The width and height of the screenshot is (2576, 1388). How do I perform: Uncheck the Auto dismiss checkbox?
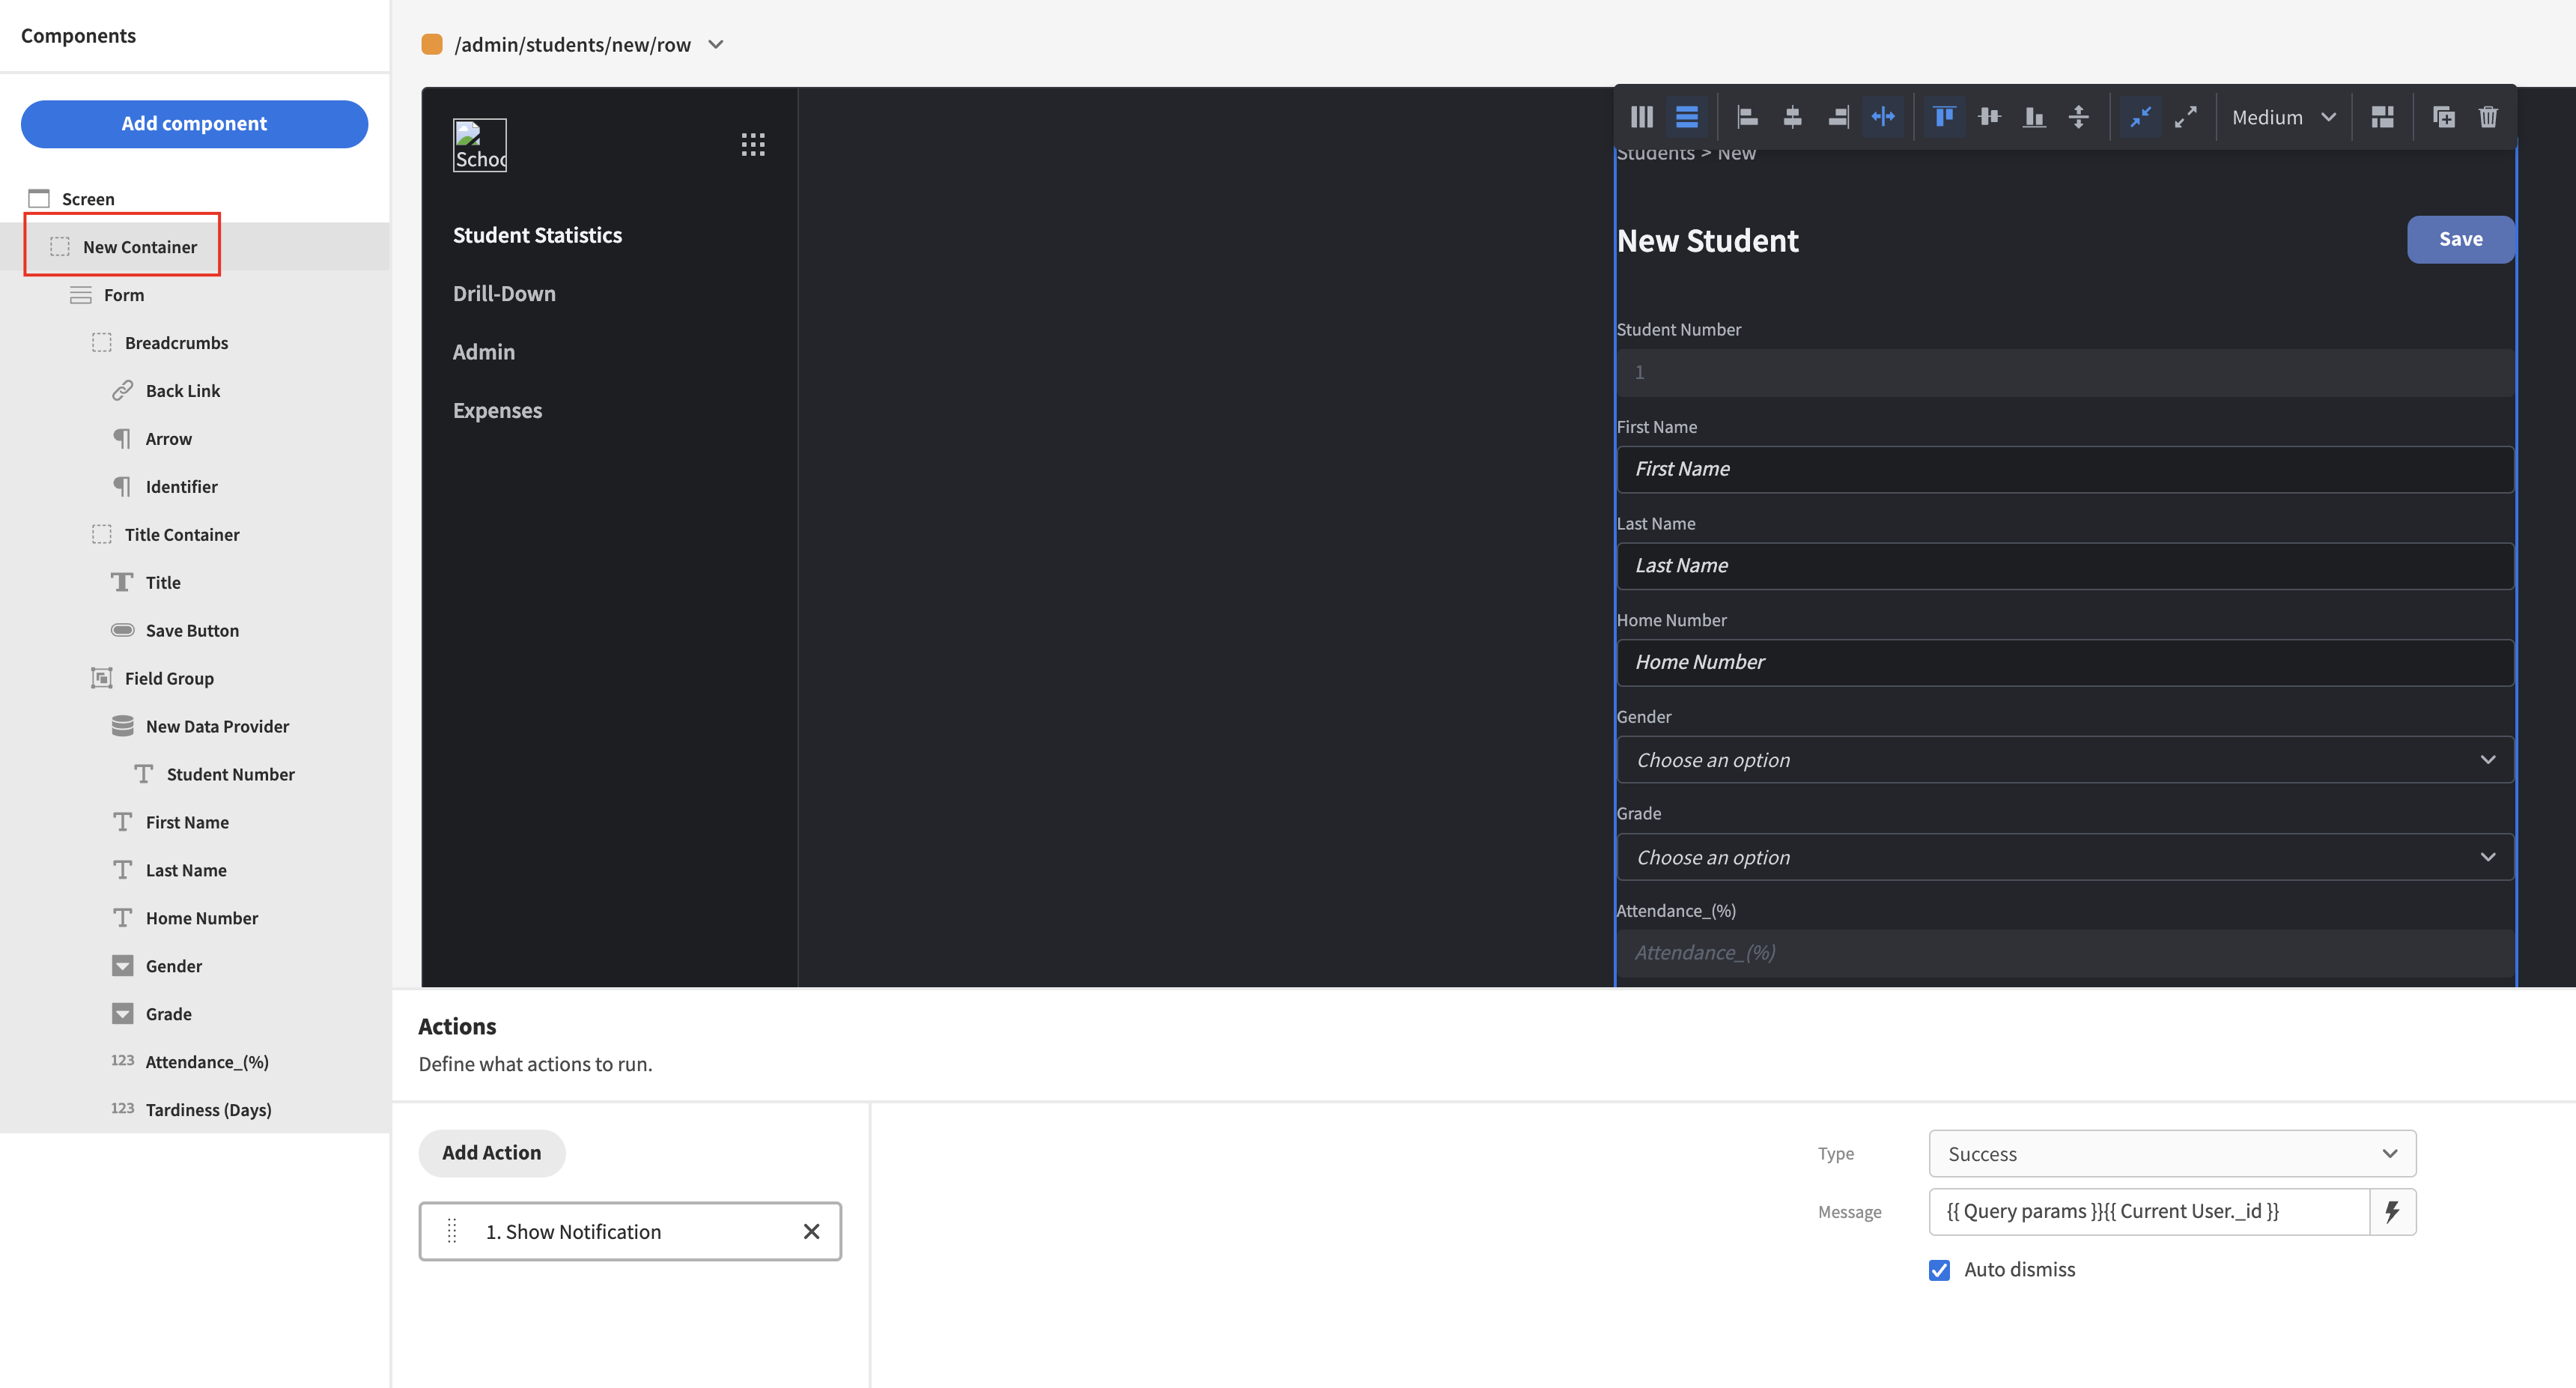click(1940, 1269)
